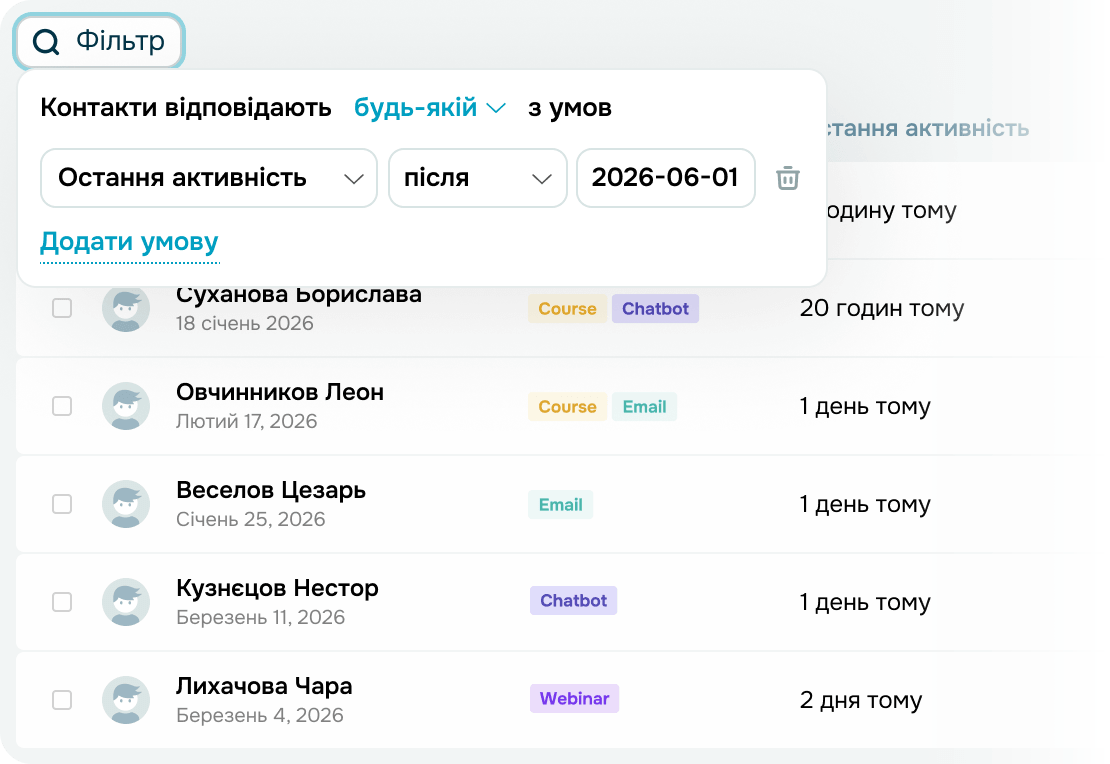Image resolution: width=1110 pixels, height=764 pixels.
Task: Click the date 'Лютий 17, 2026'
Action: 246,421
